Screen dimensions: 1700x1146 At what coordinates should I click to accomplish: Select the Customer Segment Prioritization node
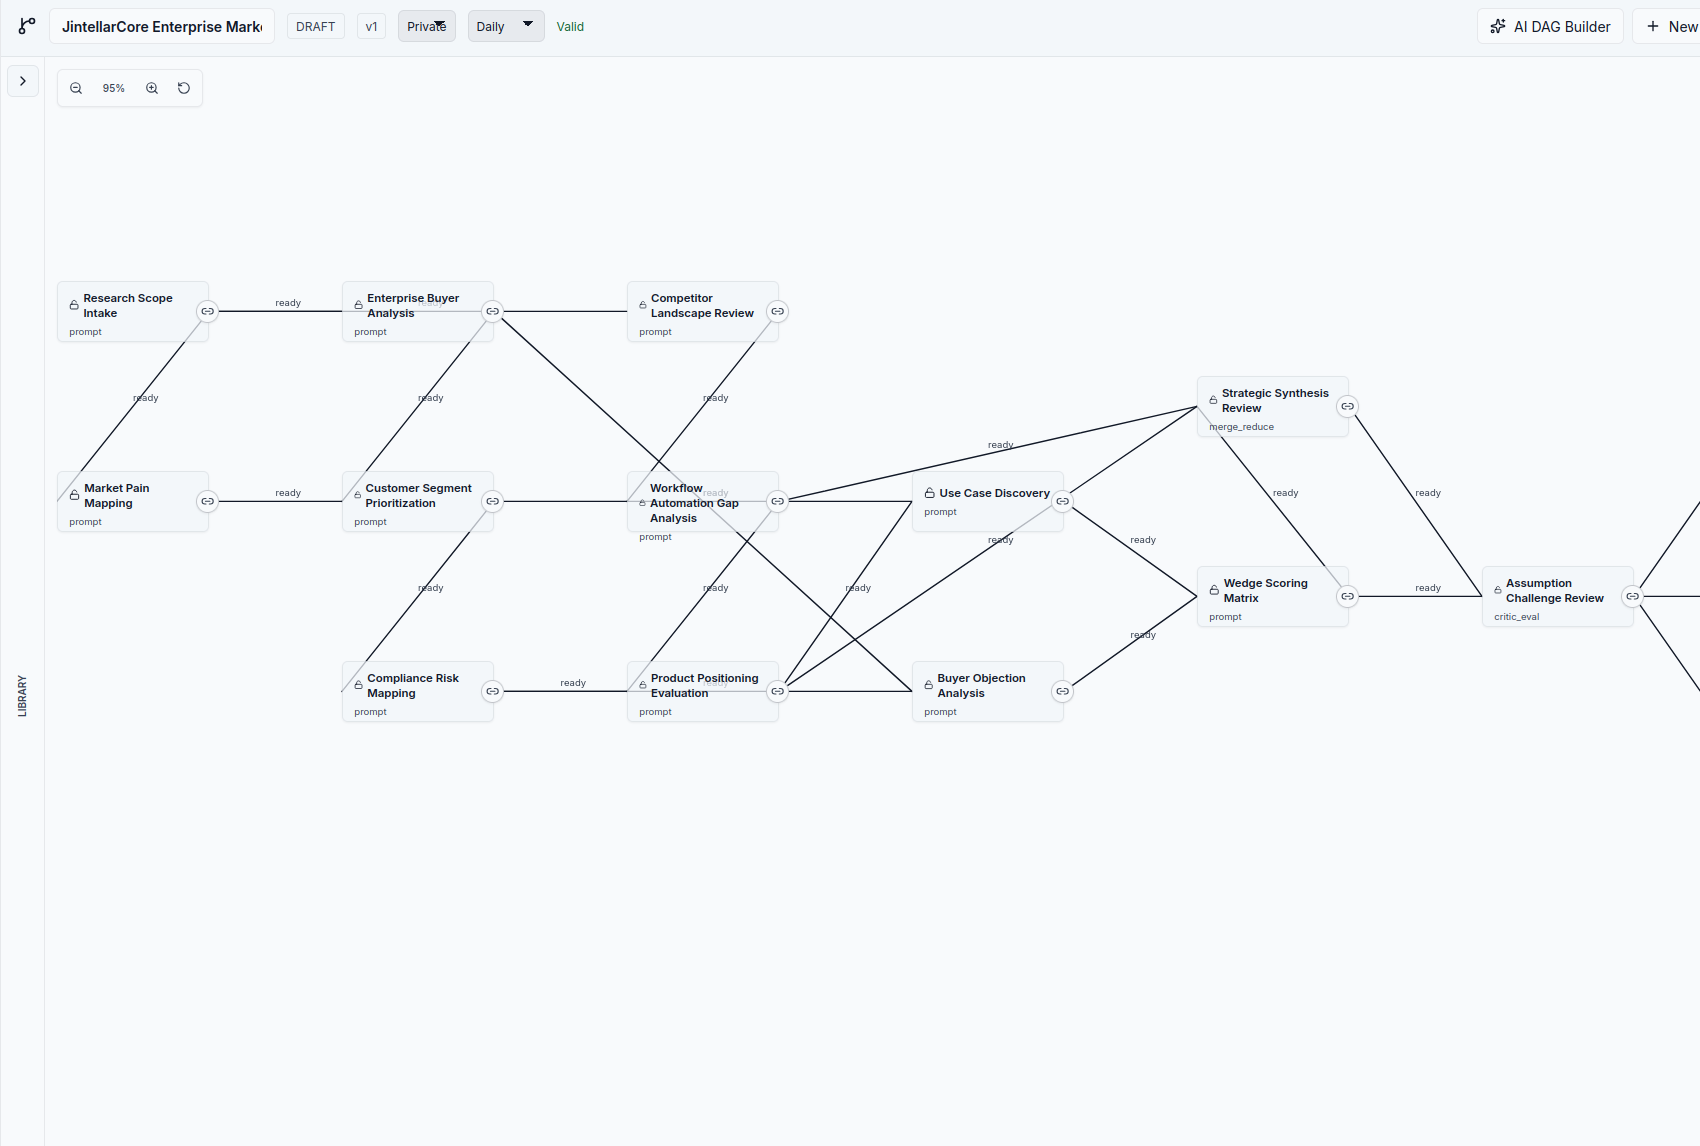pos(418,502)
